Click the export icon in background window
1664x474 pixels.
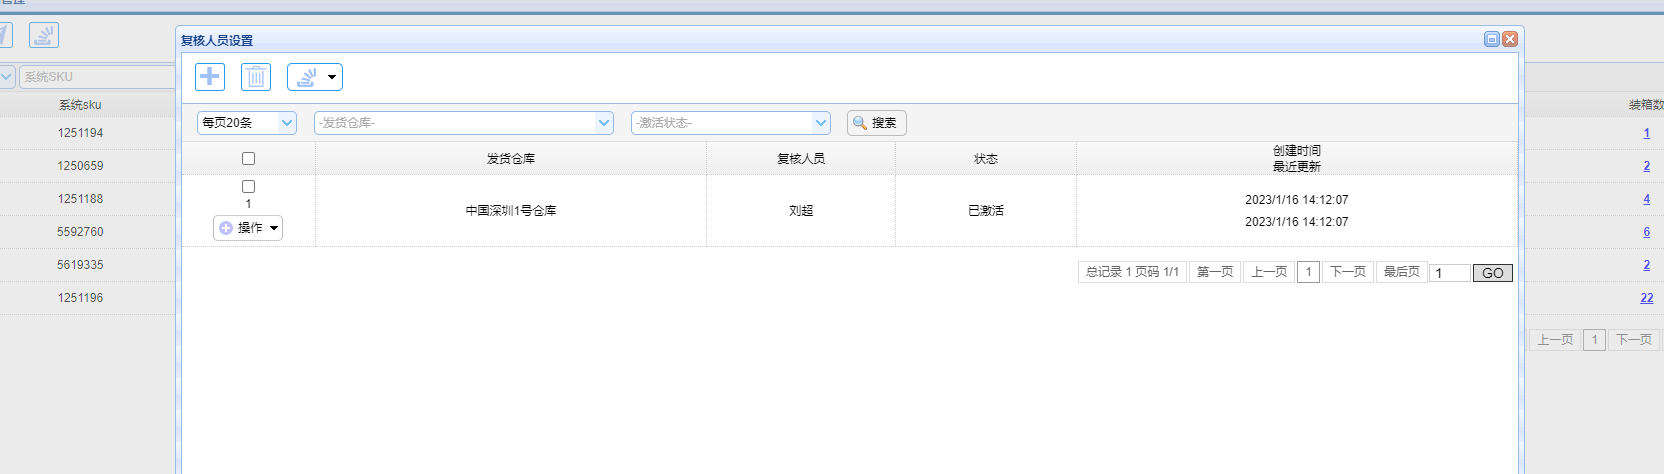[x=44, y=35]
